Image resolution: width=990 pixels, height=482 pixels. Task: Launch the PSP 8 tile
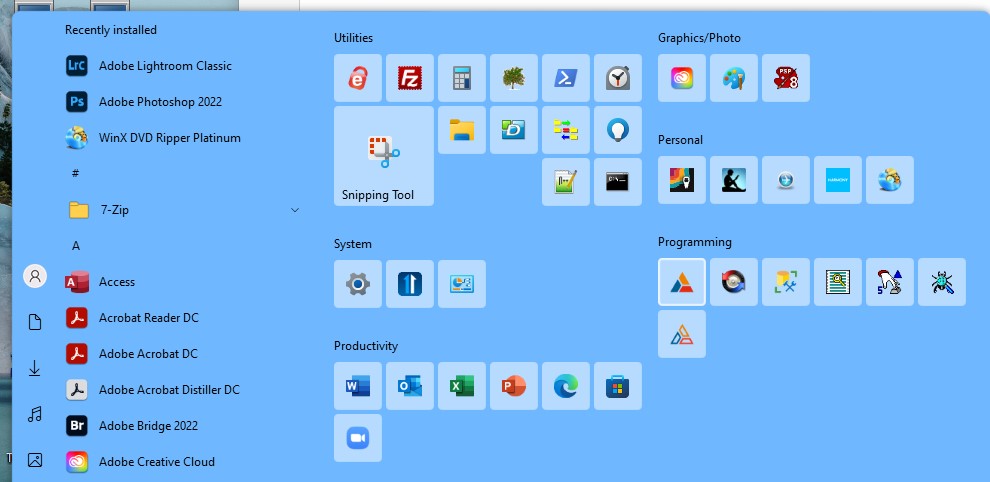[786, 78]
